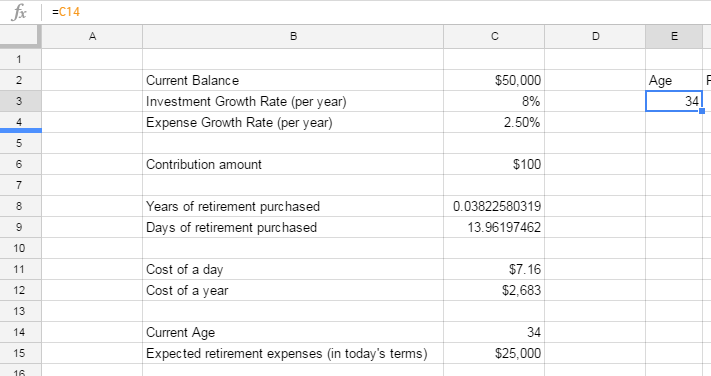Select the Days of retirement purchased label

(231, 227)
